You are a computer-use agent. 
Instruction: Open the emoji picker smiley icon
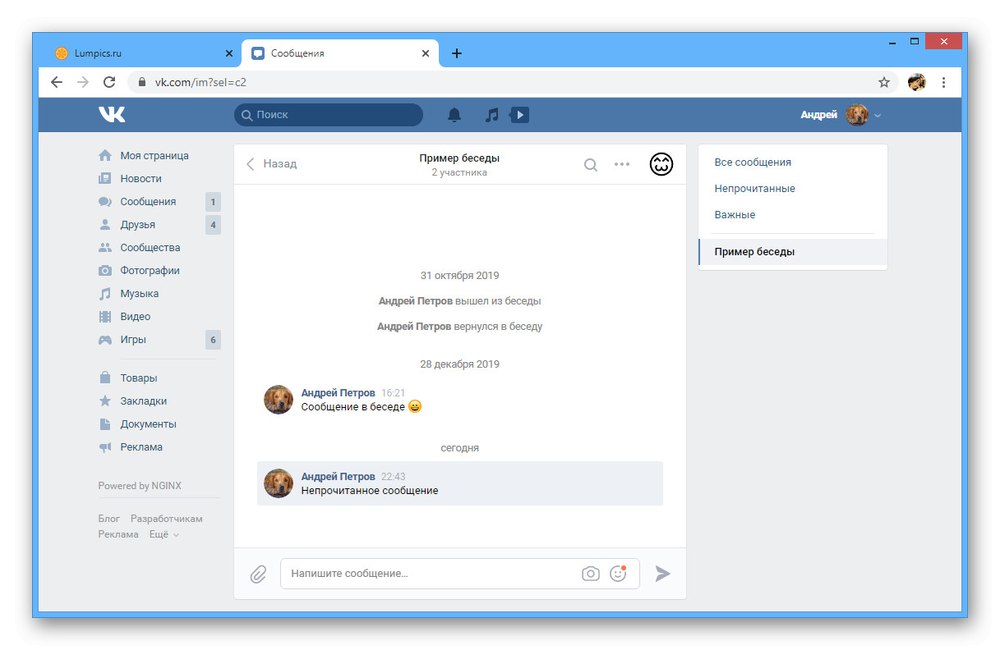[618, 573]
